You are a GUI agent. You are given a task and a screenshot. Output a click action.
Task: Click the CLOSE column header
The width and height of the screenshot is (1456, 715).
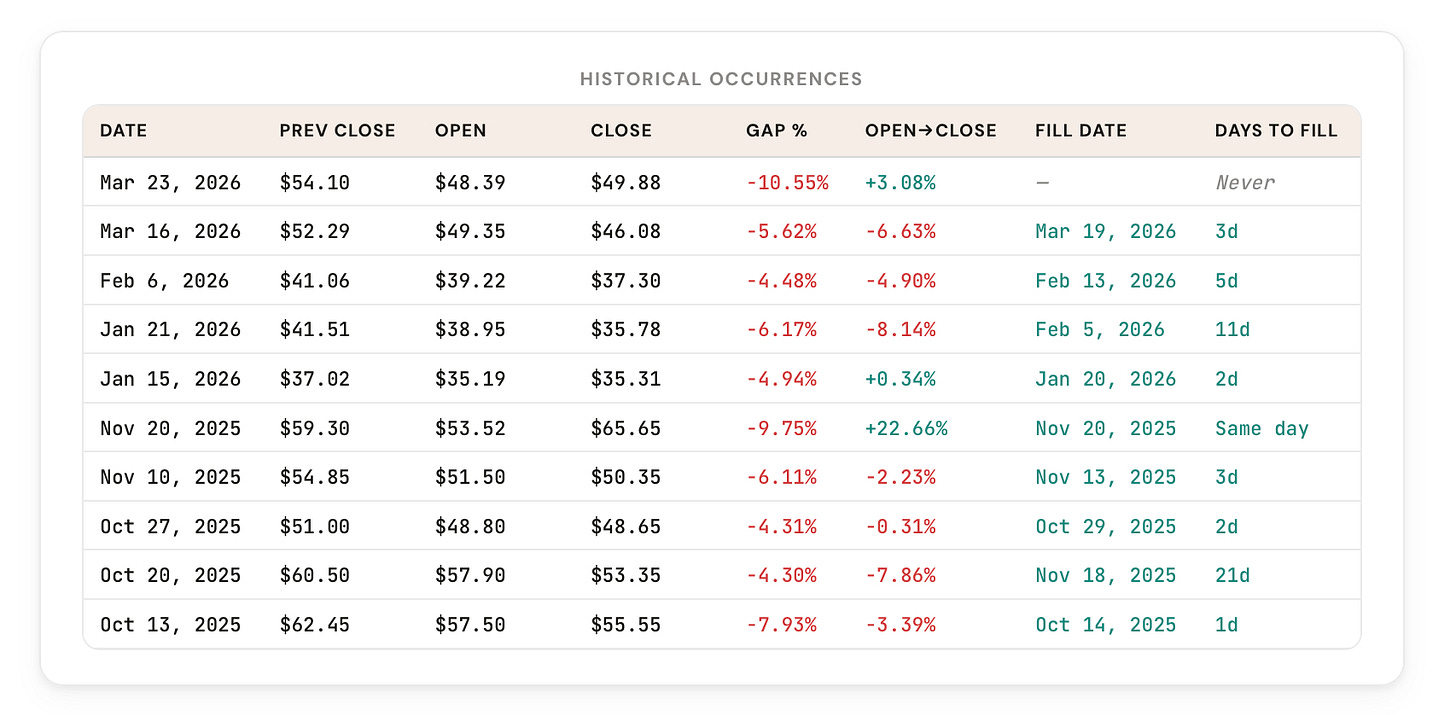pyautogui.click(x=621, y=130)
